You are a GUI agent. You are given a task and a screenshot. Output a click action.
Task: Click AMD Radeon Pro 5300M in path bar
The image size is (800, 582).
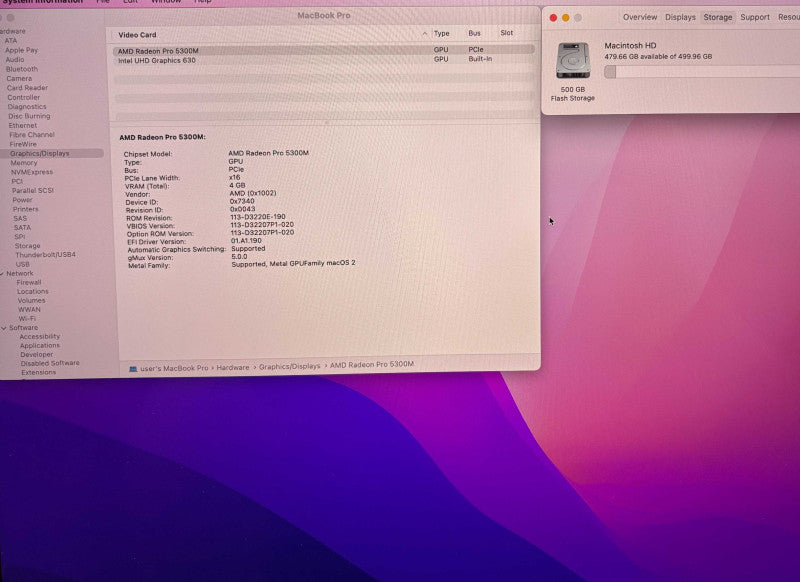[372, 364]
